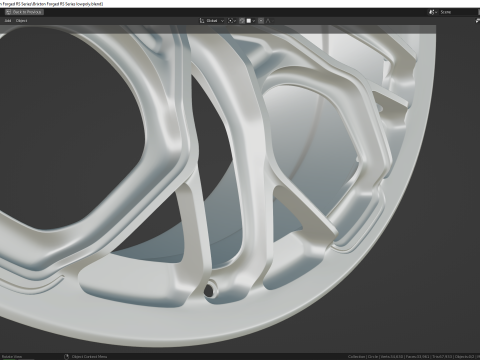This screenshot has width=480, height=360.
Task: Open the Object menu
Action: coord(21,21)
